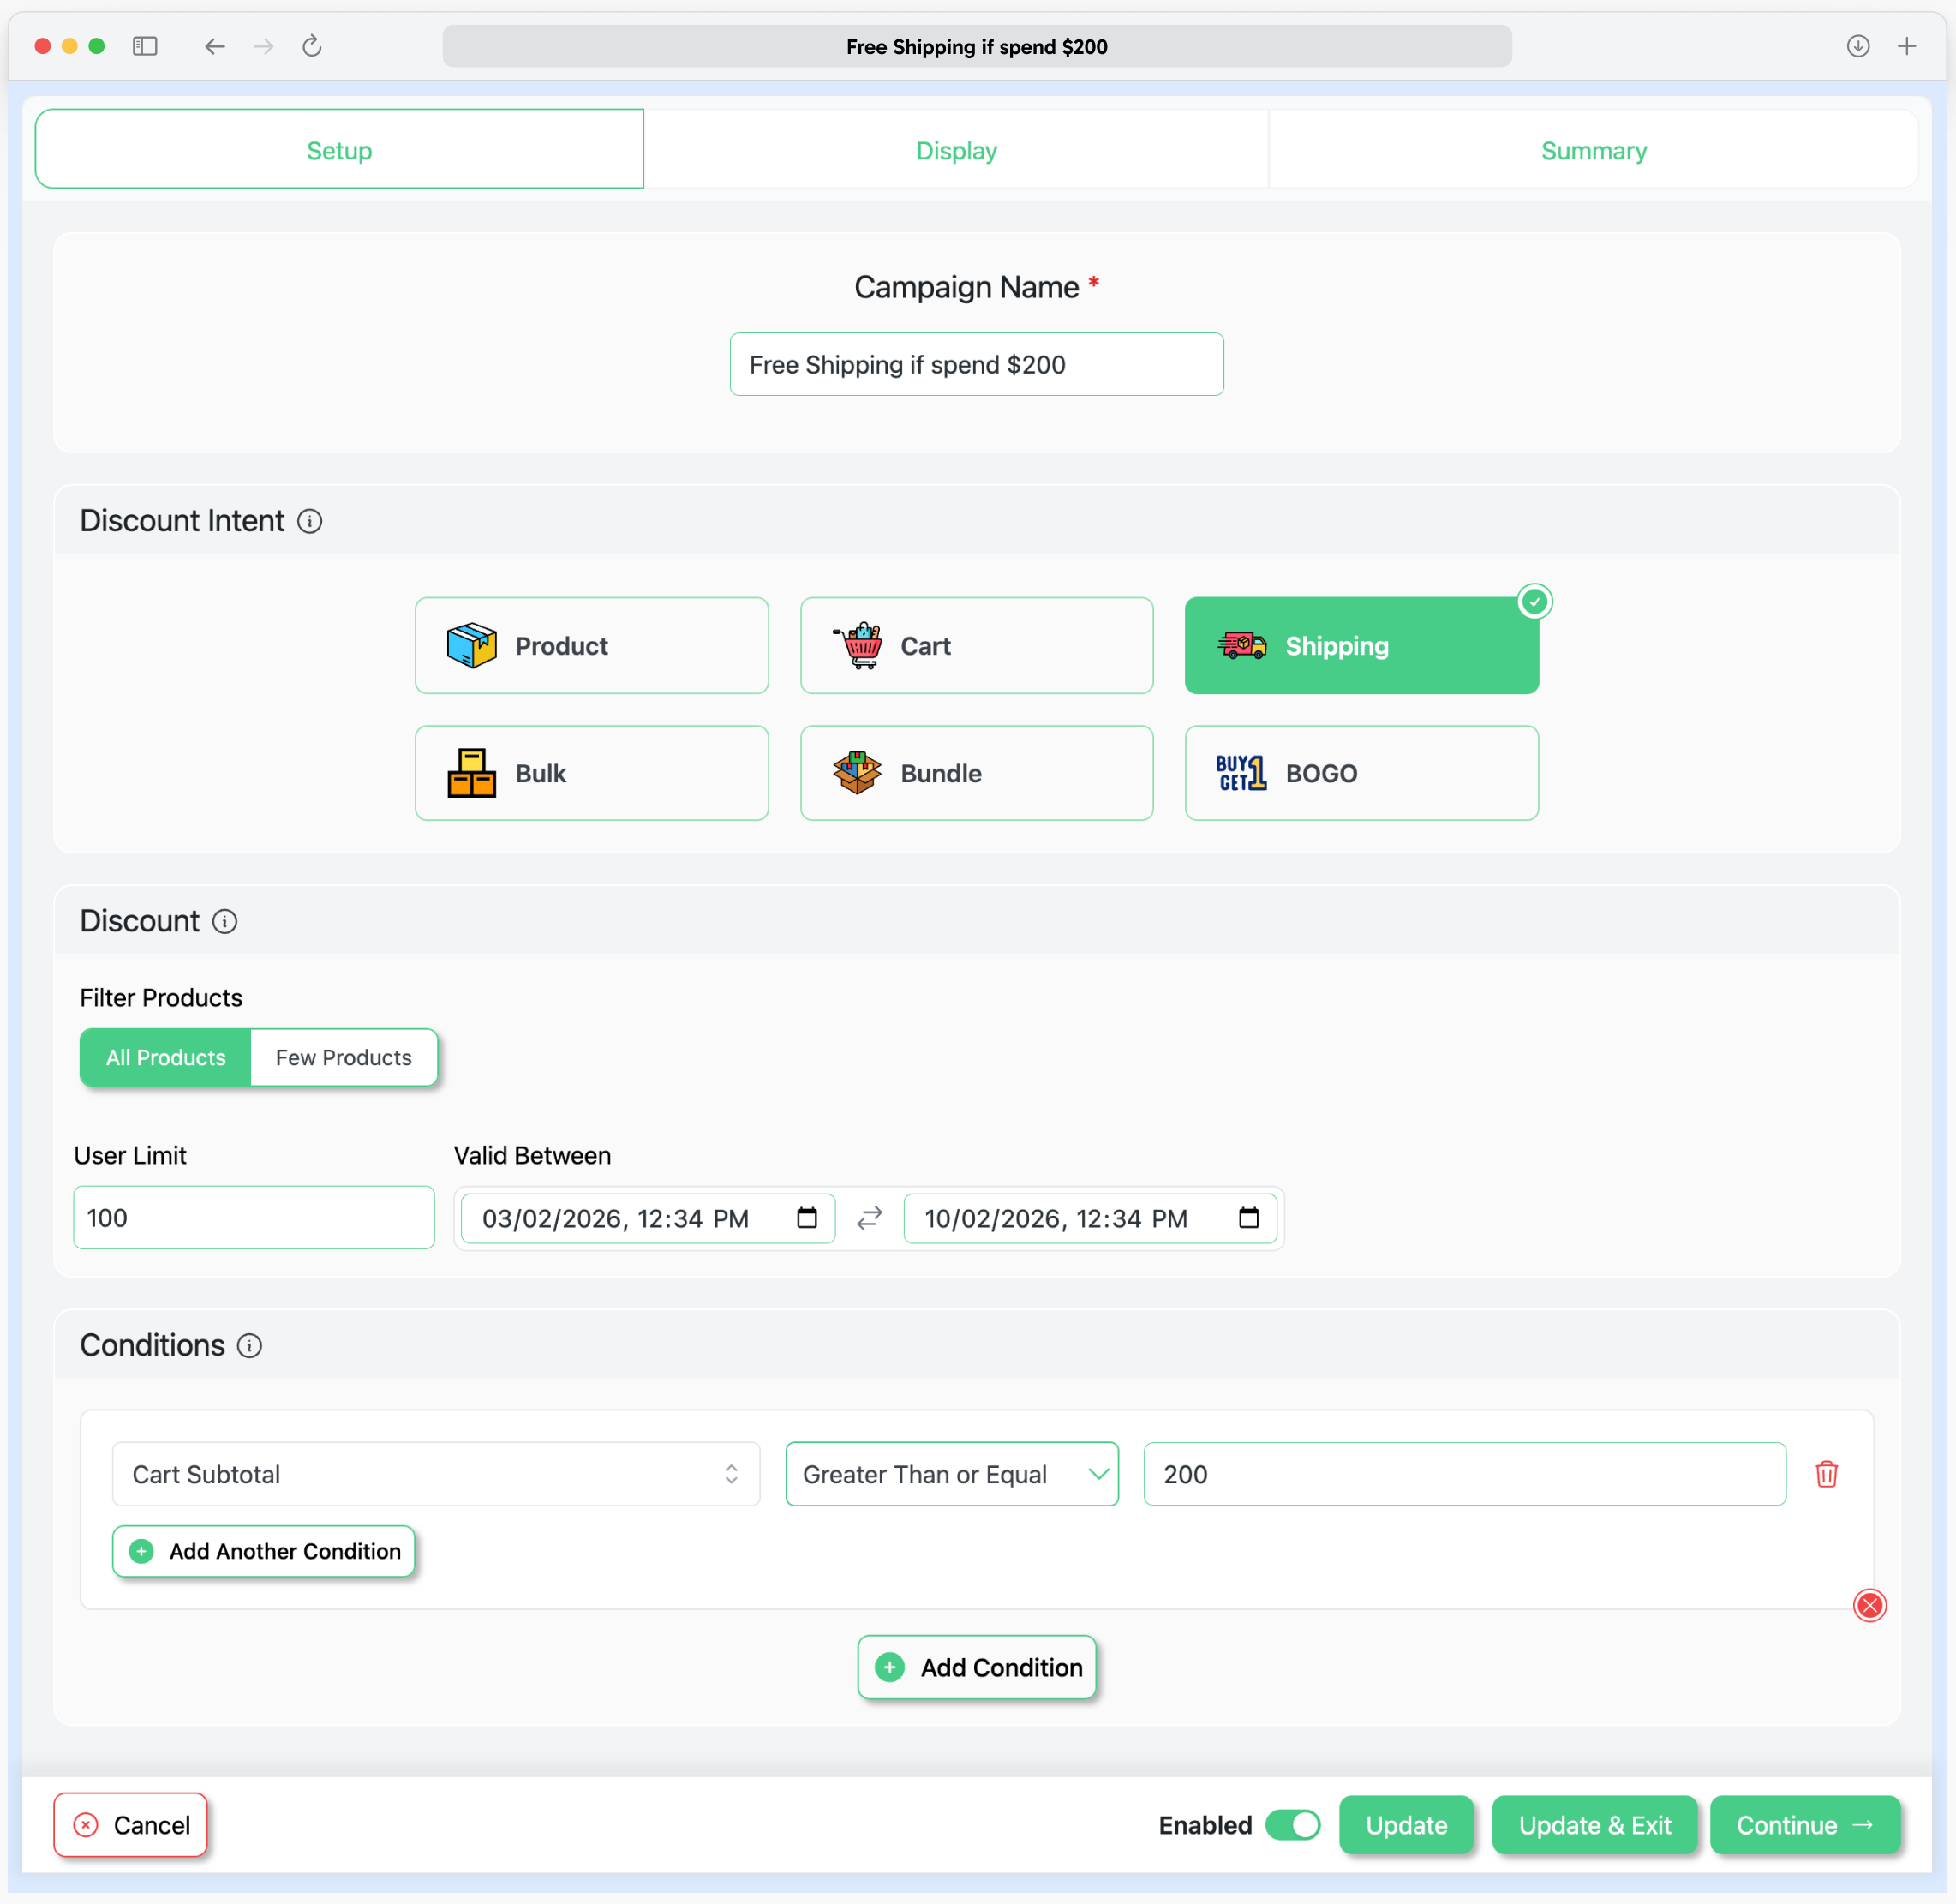Viewport: 1956px width, 1904px height.
Task: Open the Summary tab
Action: coord(1593,150)
